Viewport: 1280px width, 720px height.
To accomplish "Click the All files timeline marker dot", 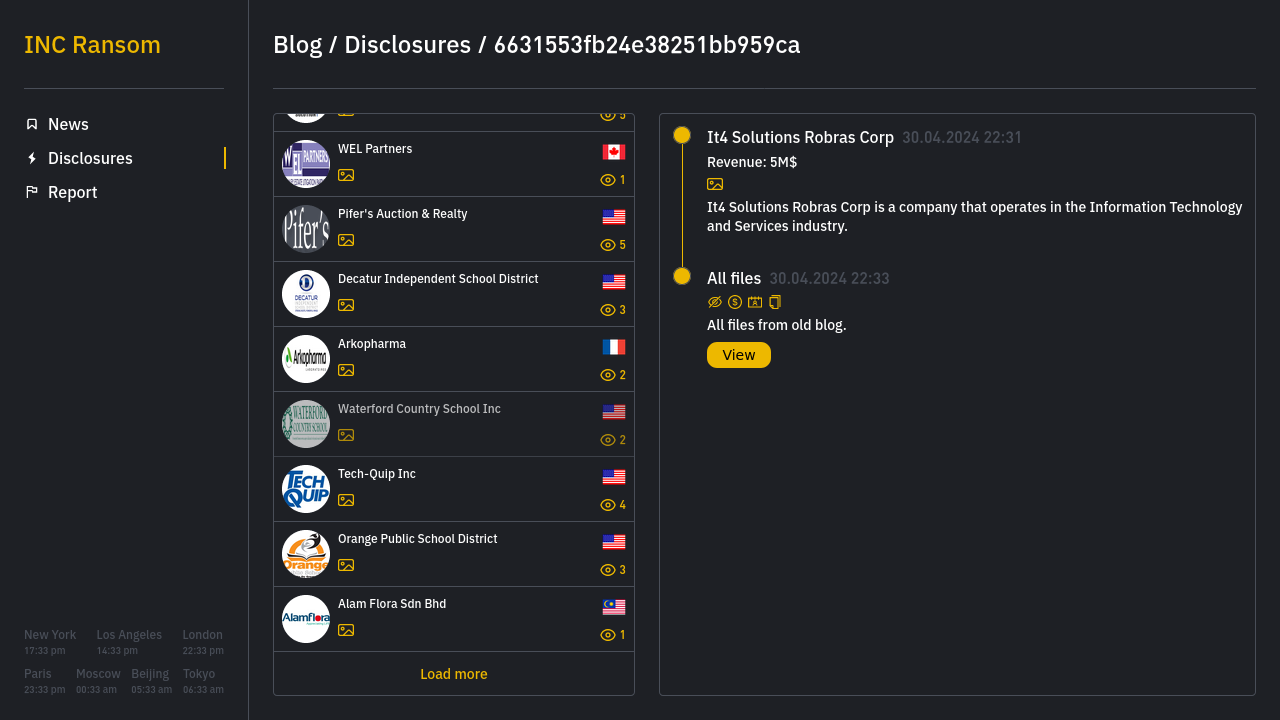I will point(682,276).
